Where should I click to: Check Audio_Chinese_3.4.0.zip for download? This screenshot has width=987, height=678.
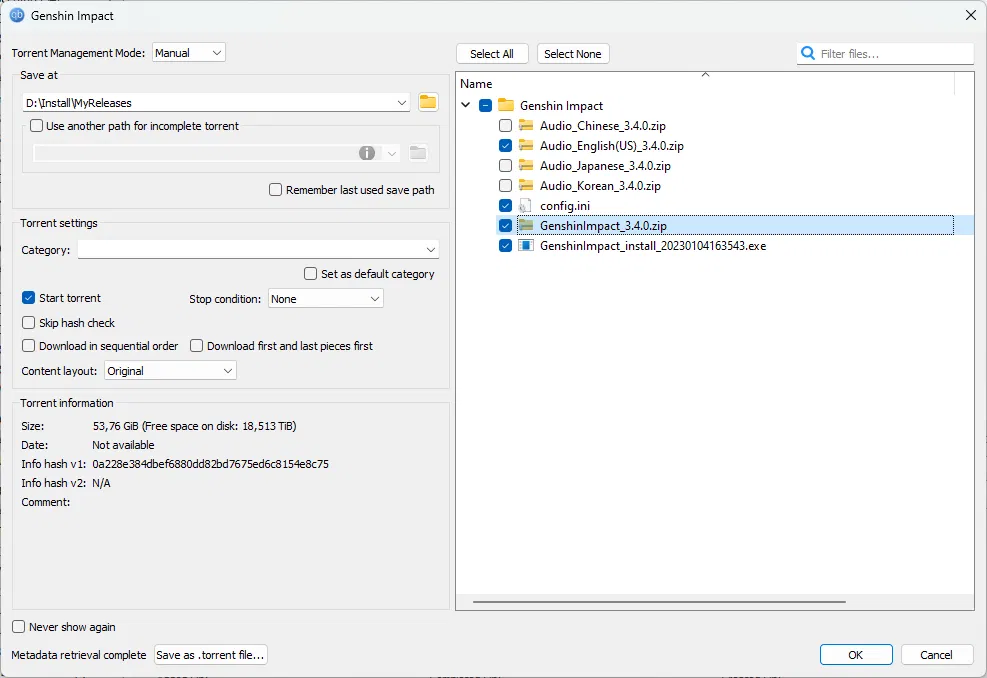click(x=505, y=125)
